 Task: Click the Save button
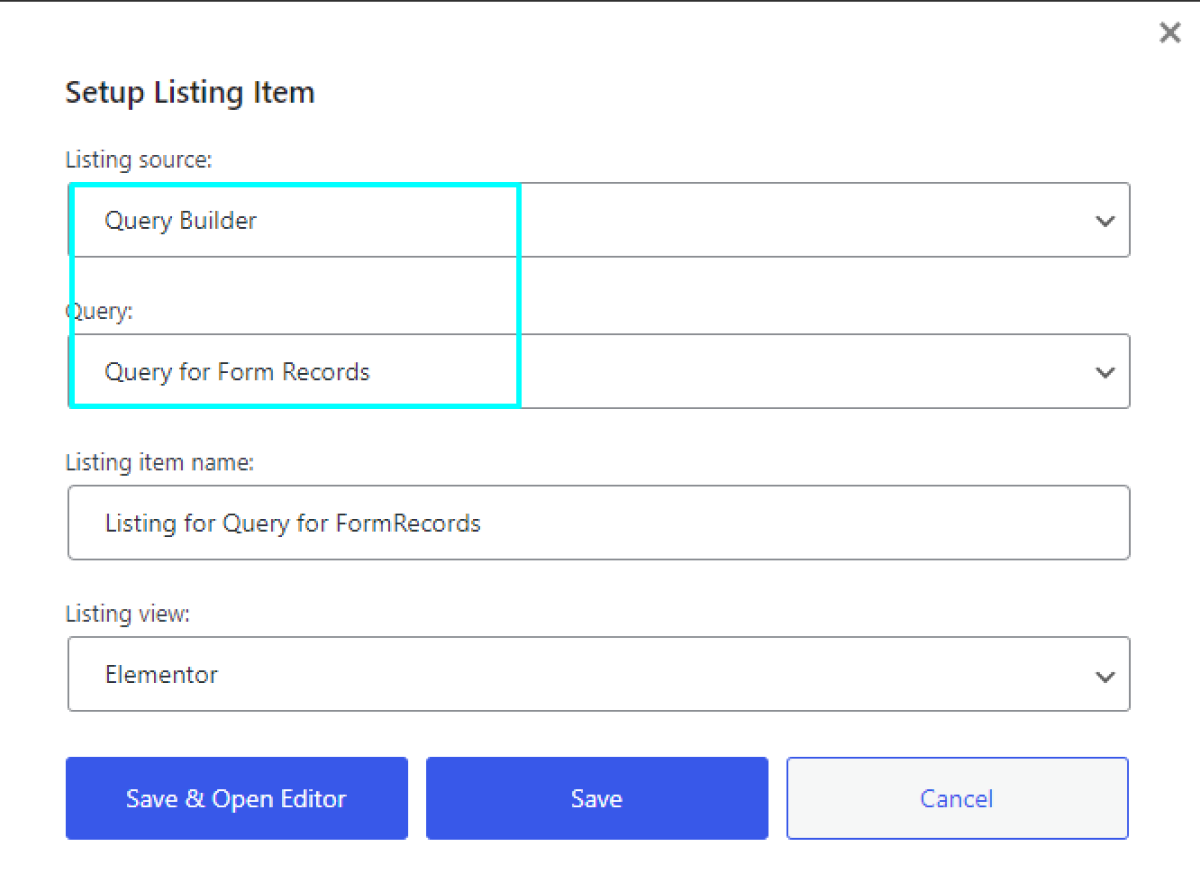596,798
